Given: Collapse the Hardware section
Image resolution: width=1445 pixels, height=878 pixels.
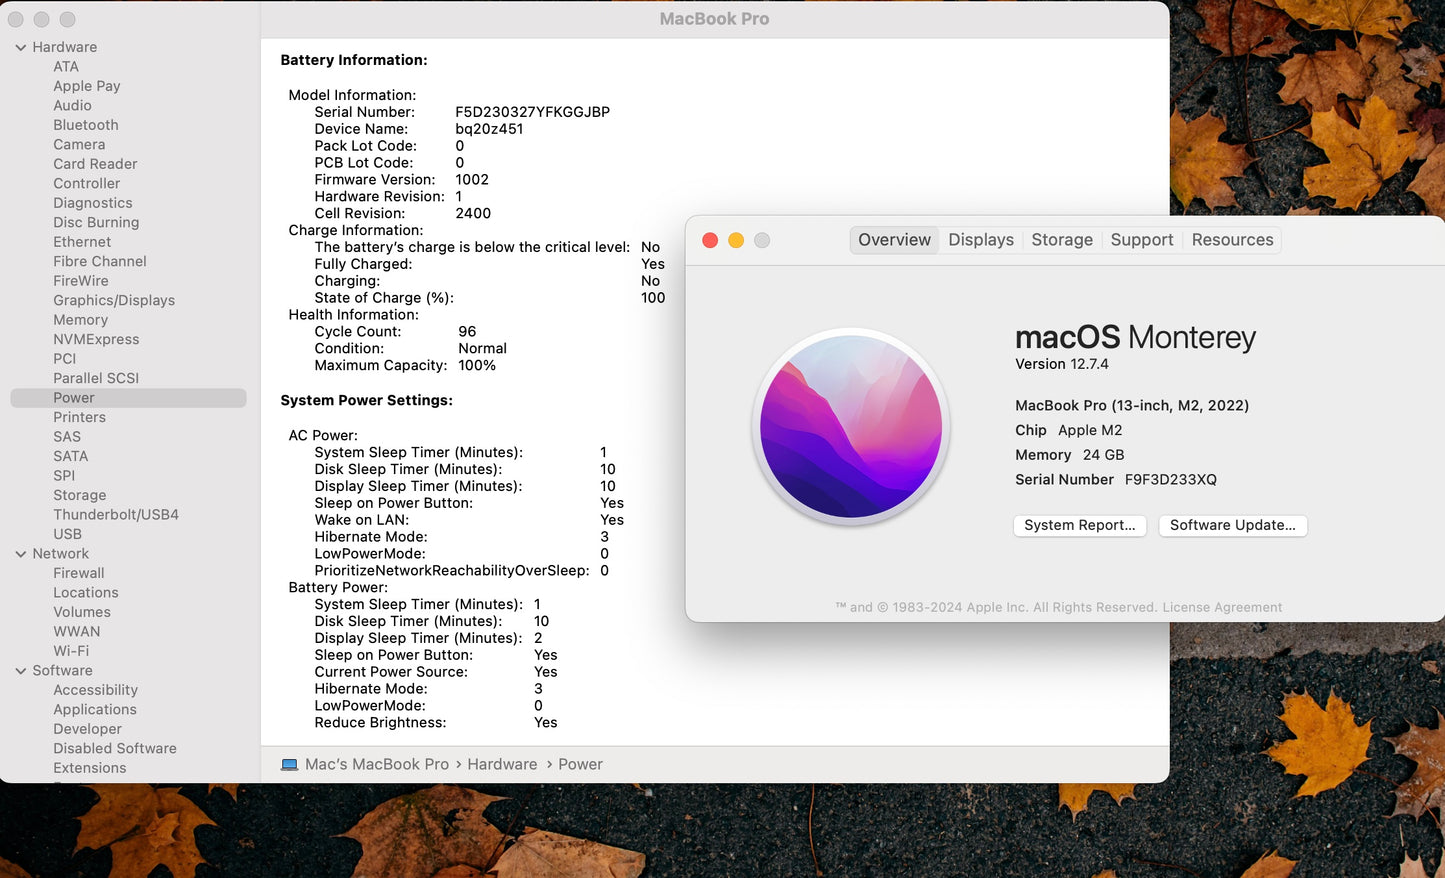Looking at the screenshot, I should tap(20, 48).
